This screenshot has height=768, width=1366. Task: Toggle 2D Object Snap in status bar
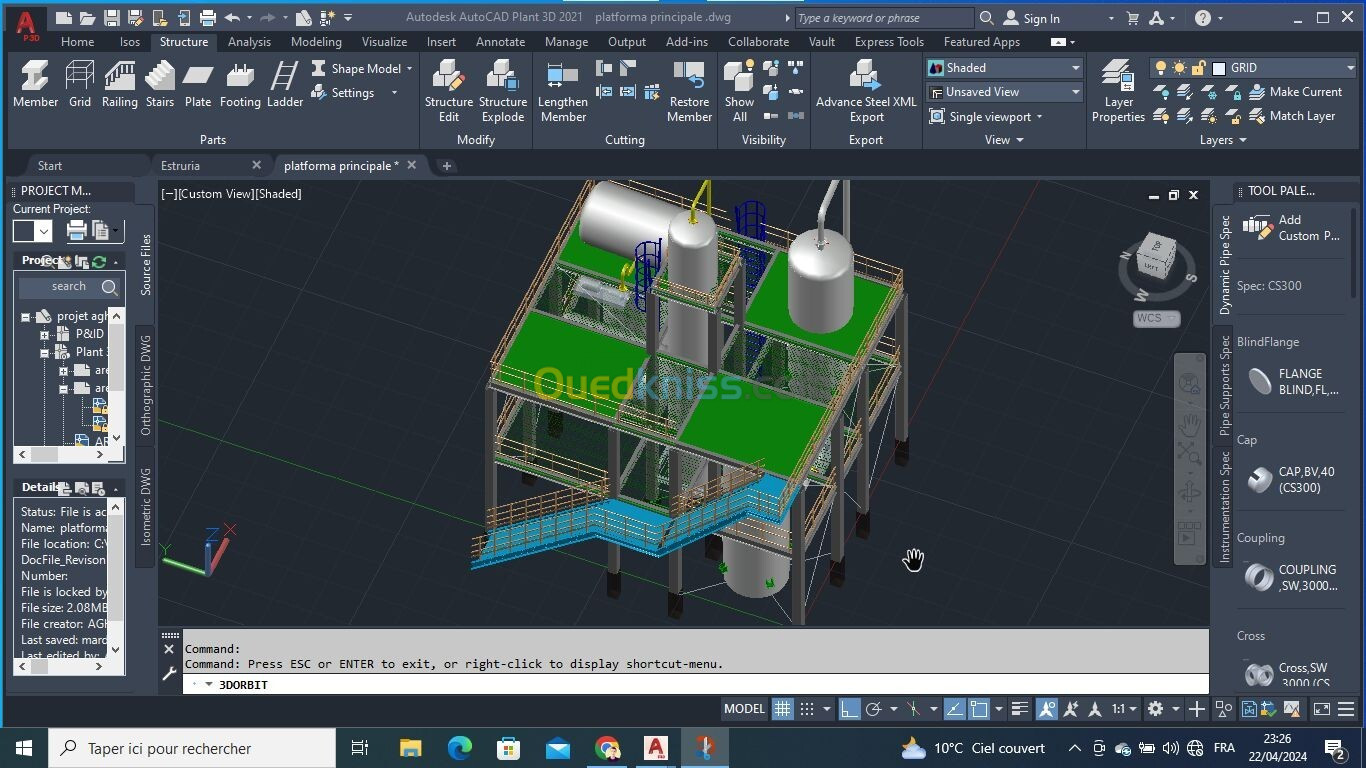978,709
